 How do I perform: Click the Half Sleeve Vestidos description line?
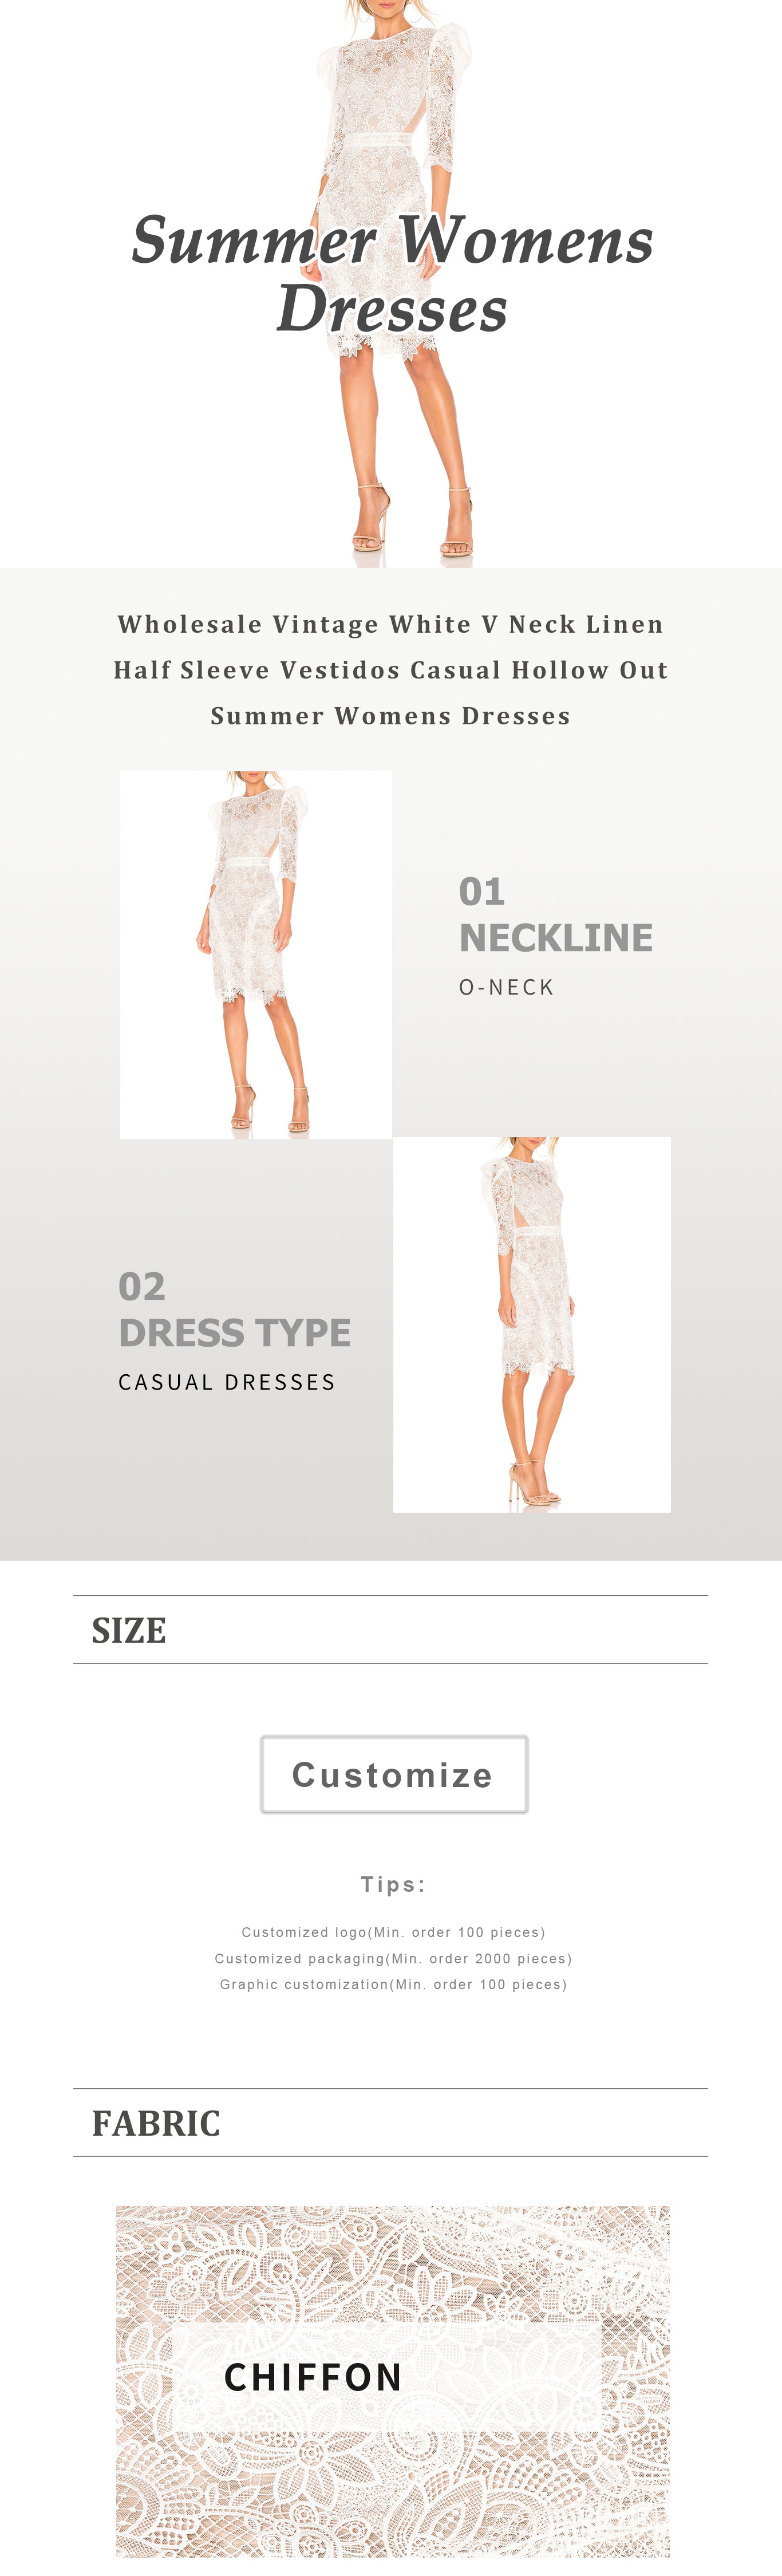(x=391, y=670)
